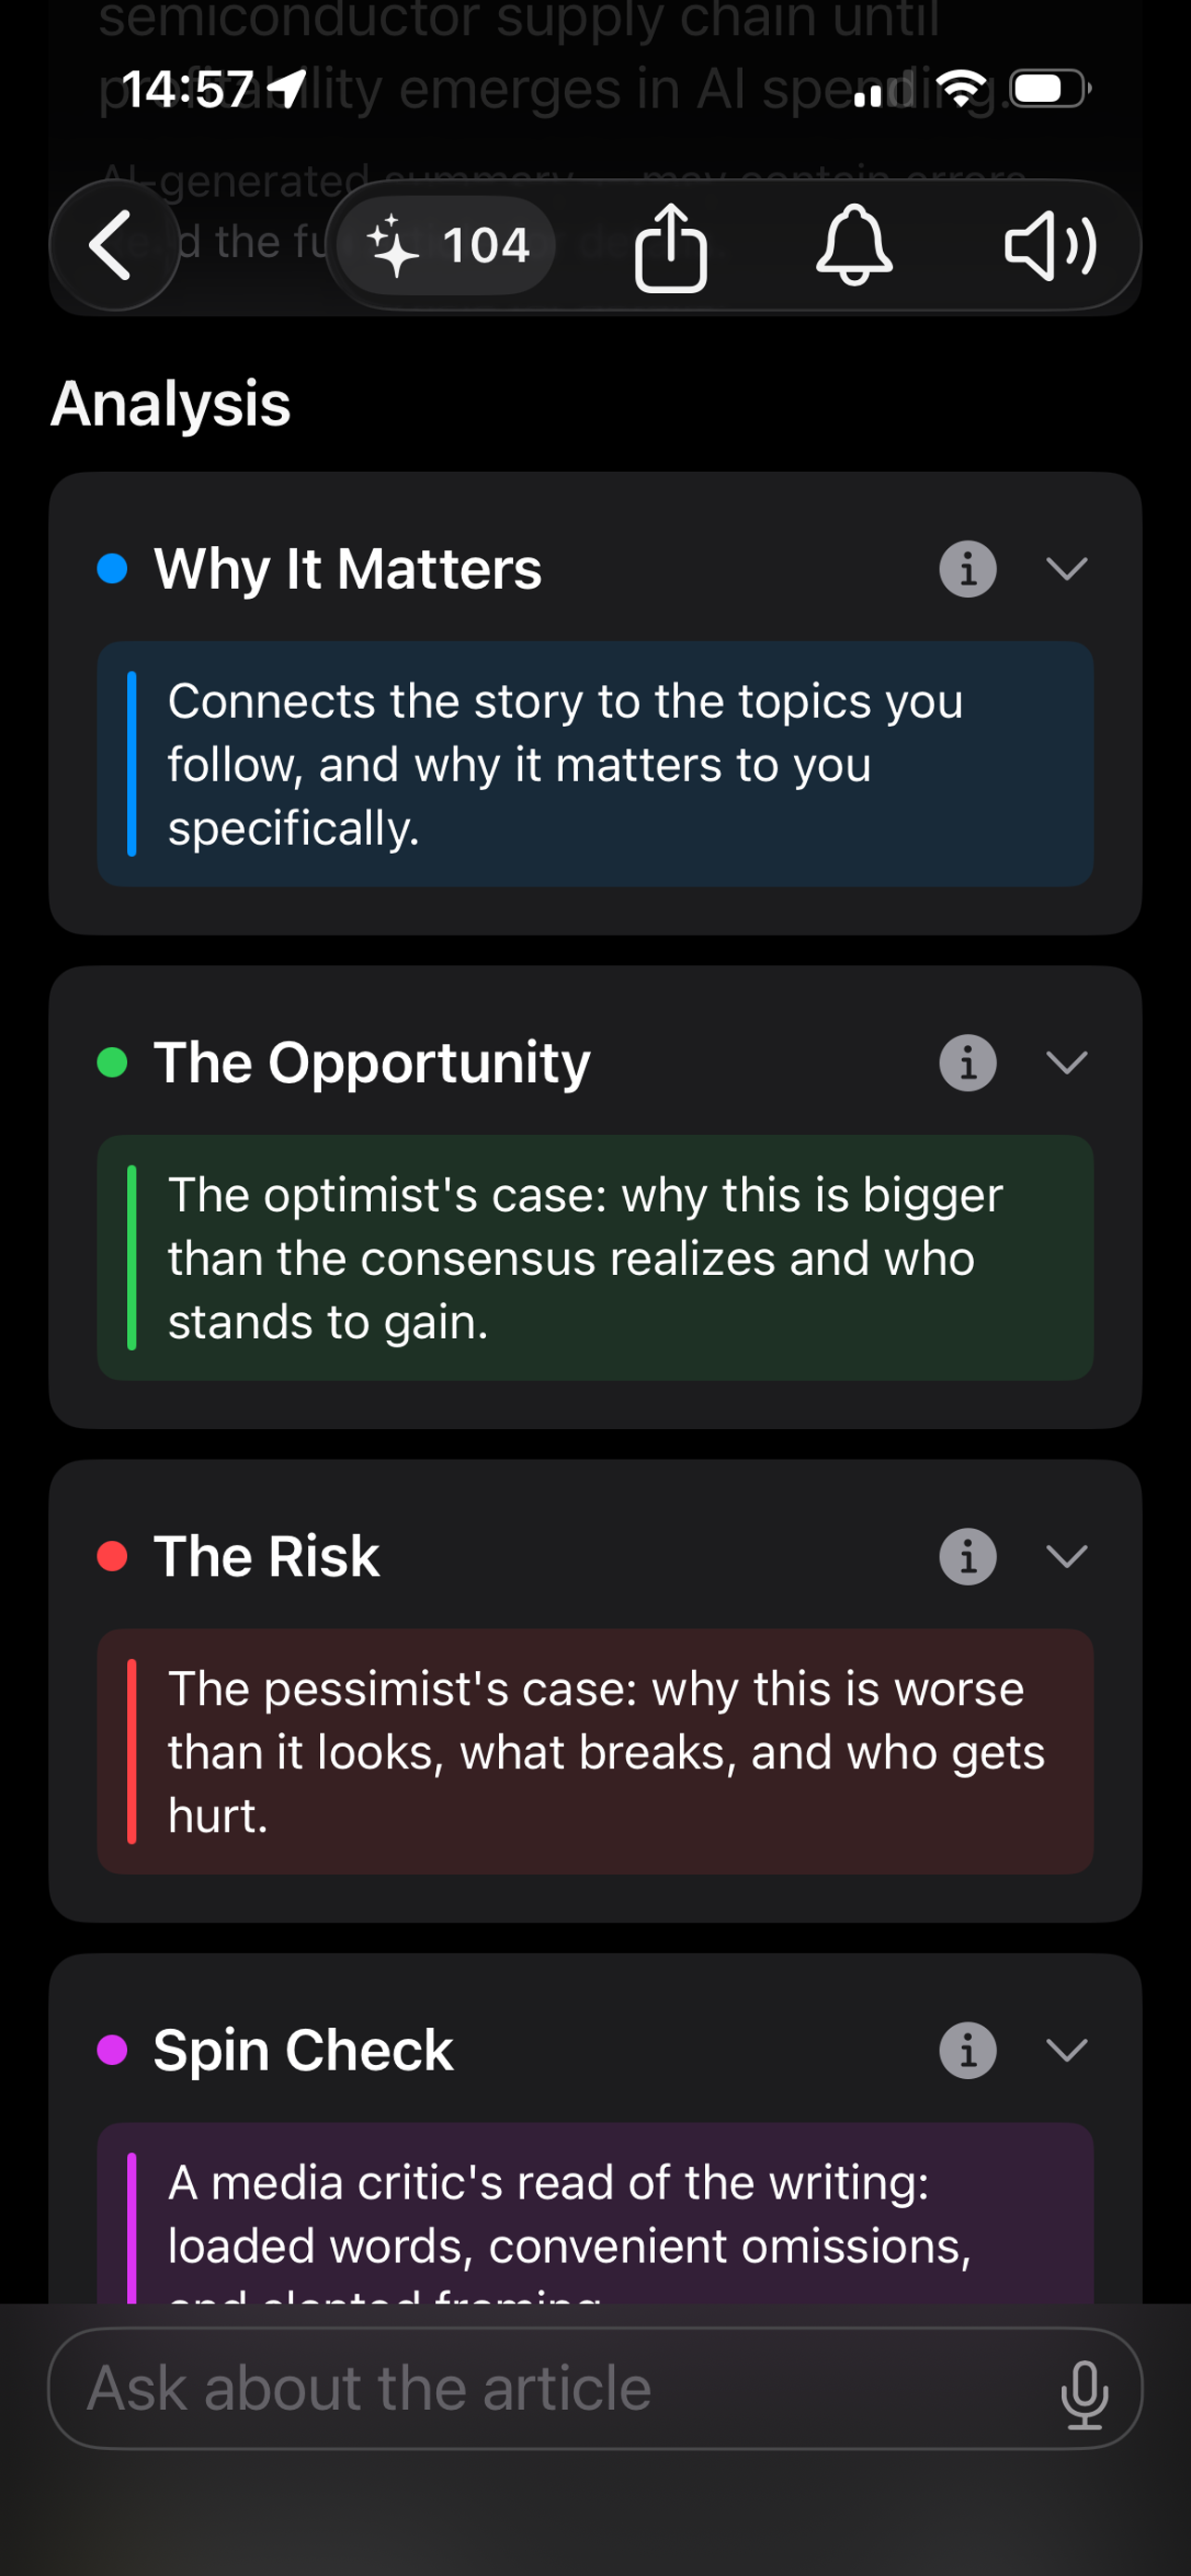Show info for The Risk

[967, 1556]
